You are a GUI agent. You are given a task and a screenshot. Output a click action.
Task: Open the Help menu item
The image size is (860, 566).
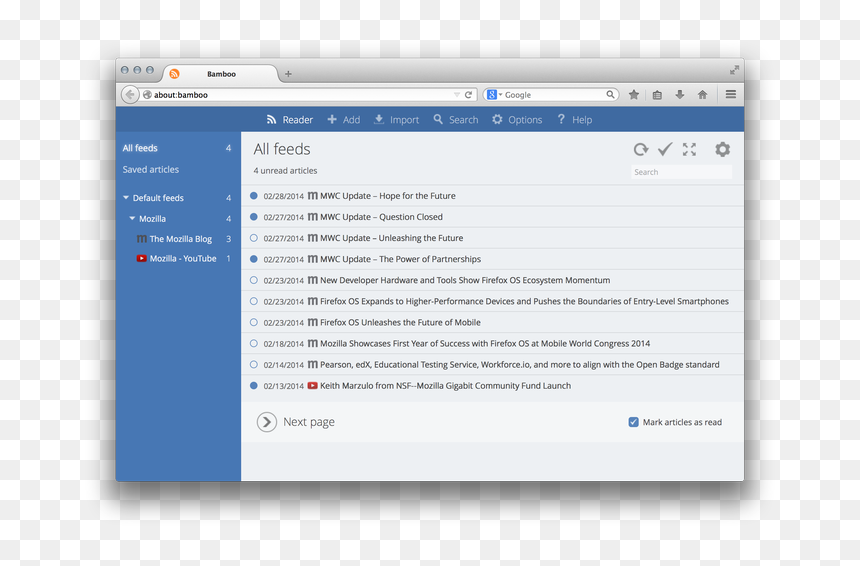pos(575,120)
